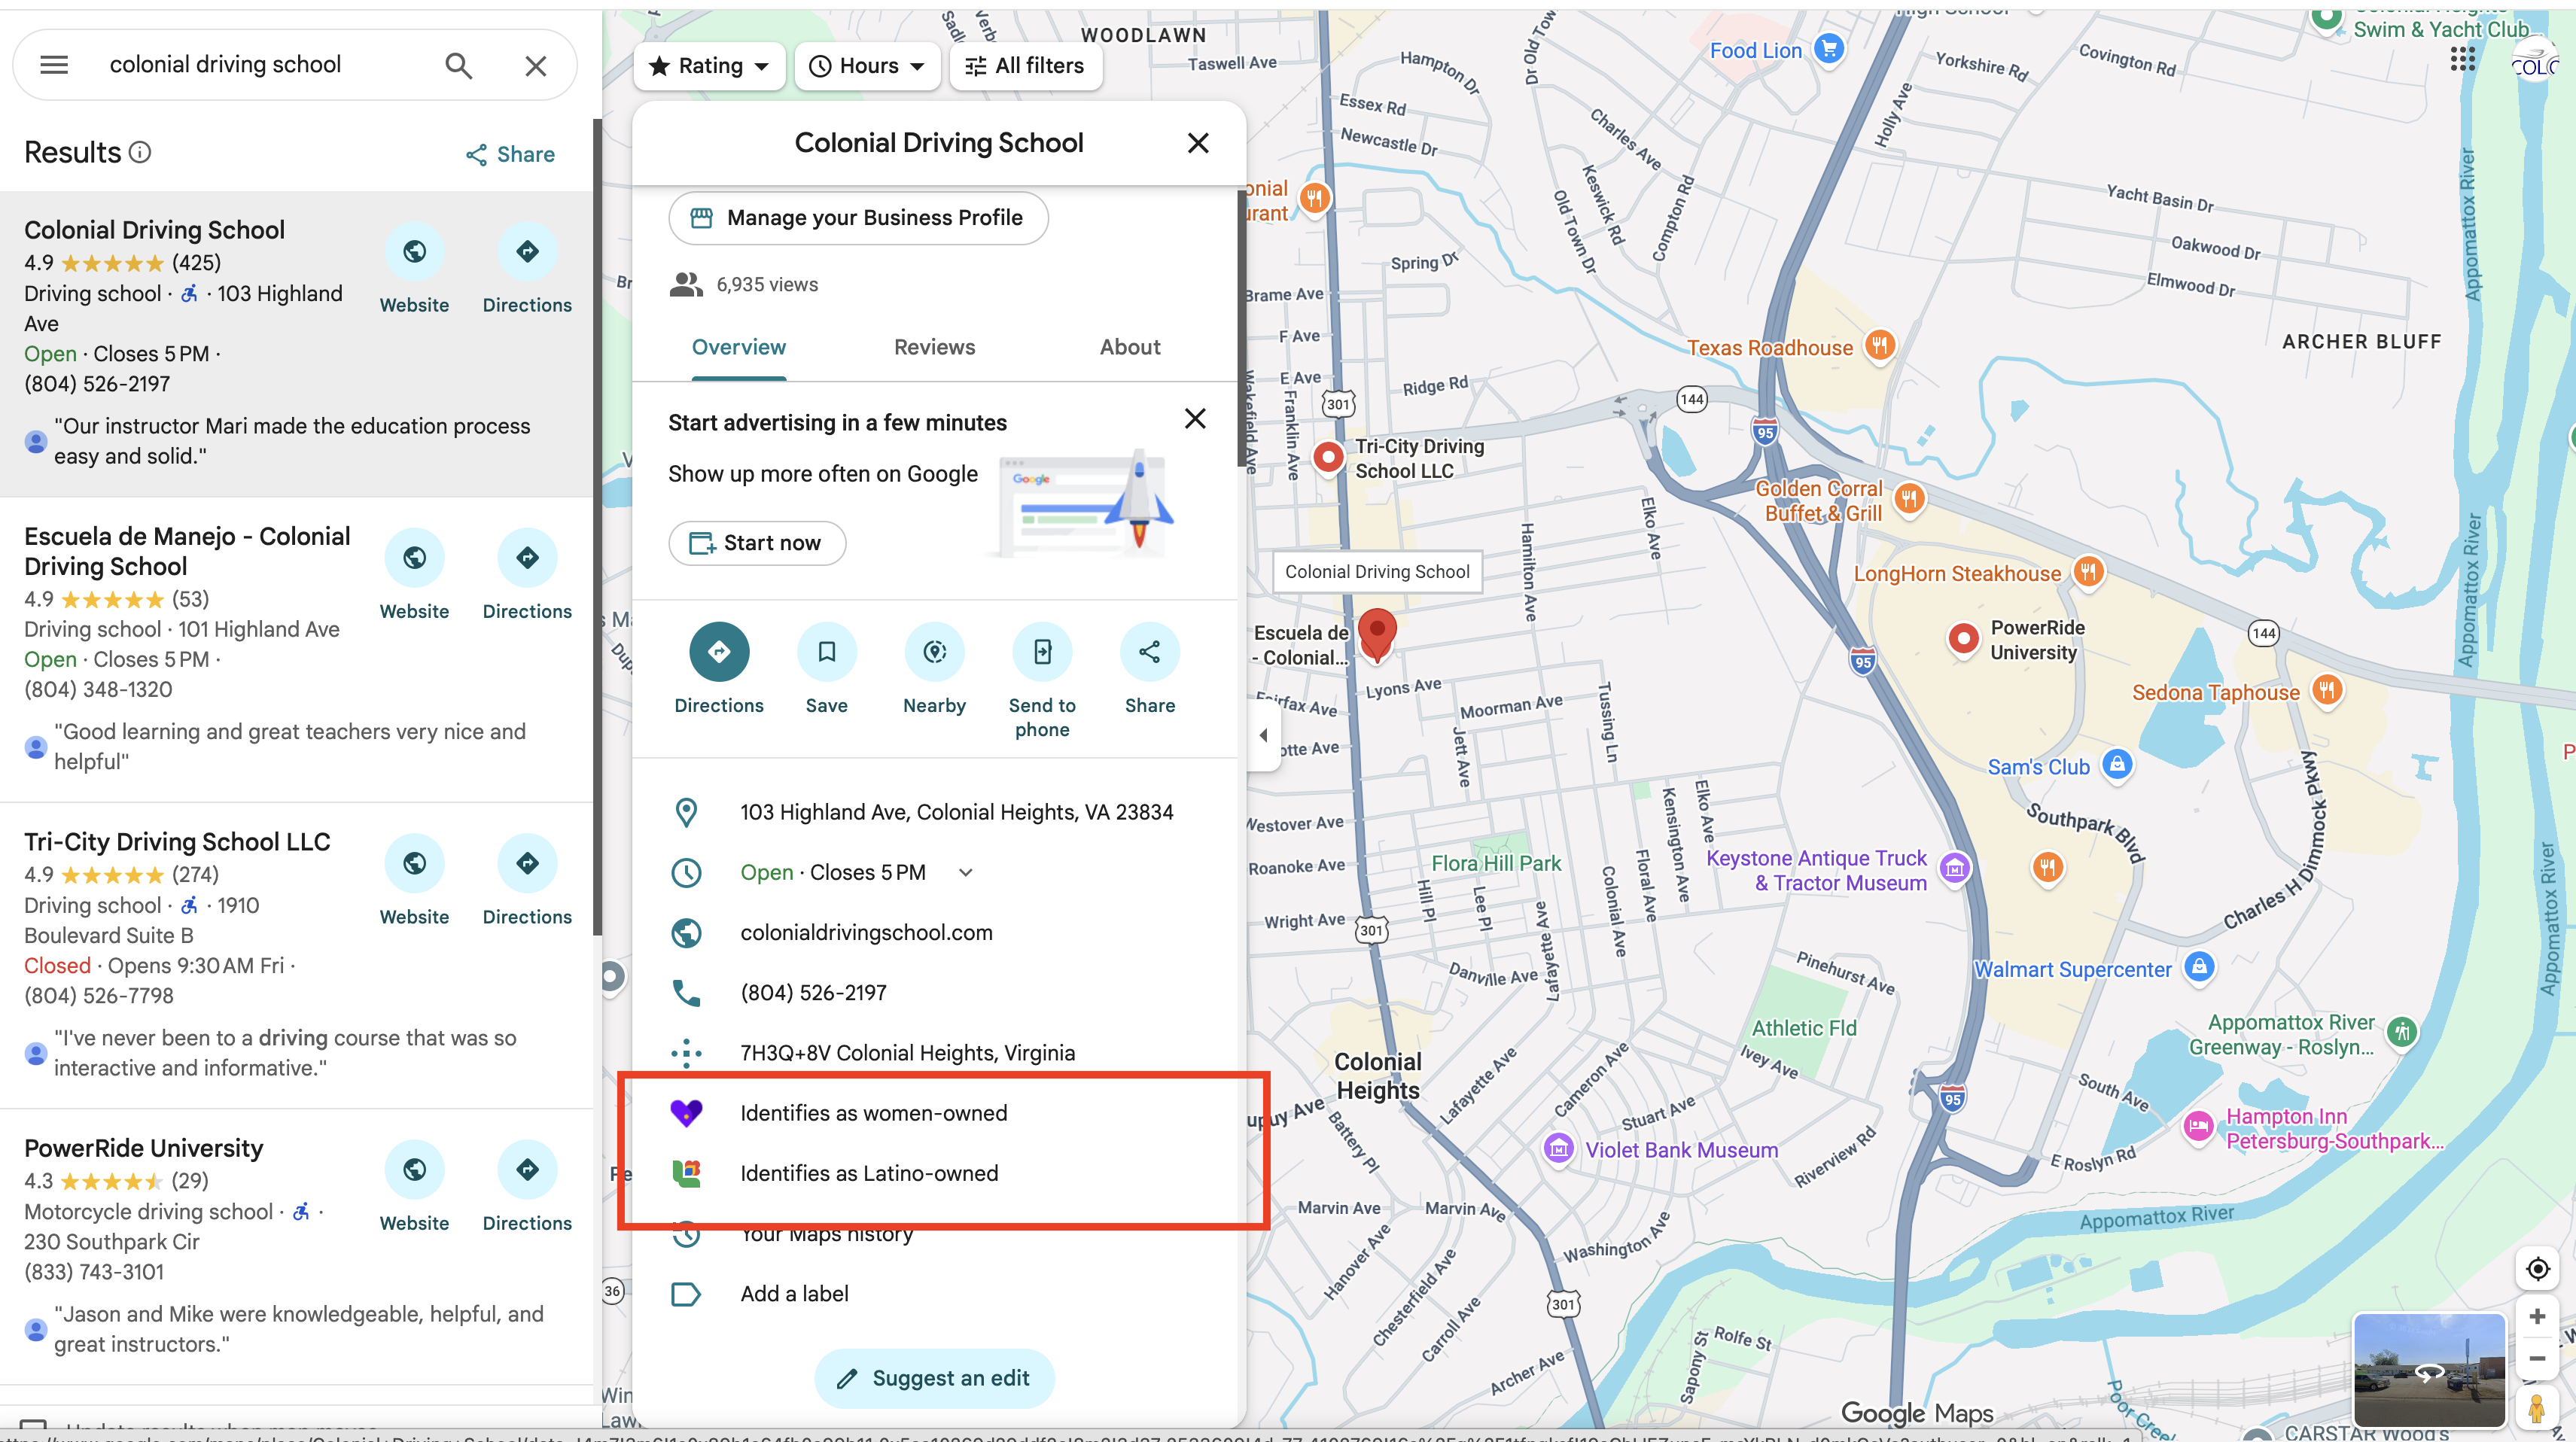Viewport: 2576px width, 1442px height.
Task: Click Sam's Club map marker
Action: click(2116, 765)
